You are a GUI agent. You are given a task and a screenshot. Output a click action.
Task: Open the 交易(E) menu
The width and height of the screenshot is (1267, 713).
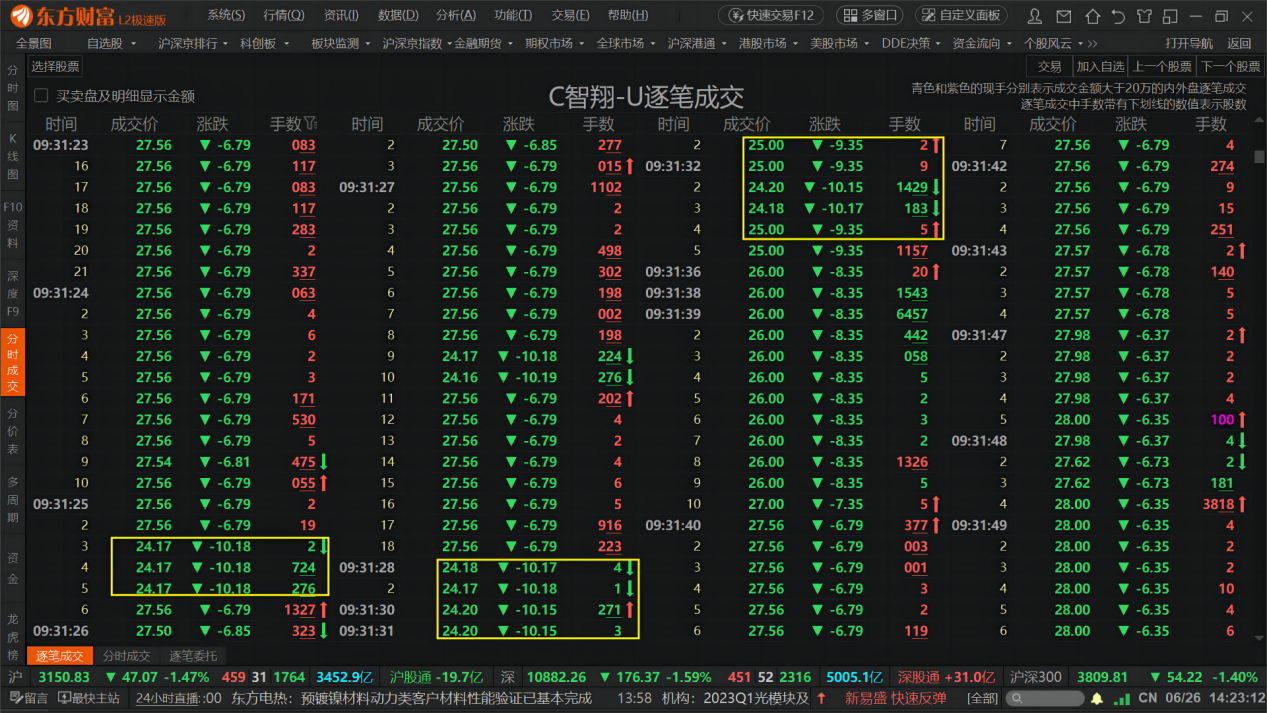pos(570,15)
